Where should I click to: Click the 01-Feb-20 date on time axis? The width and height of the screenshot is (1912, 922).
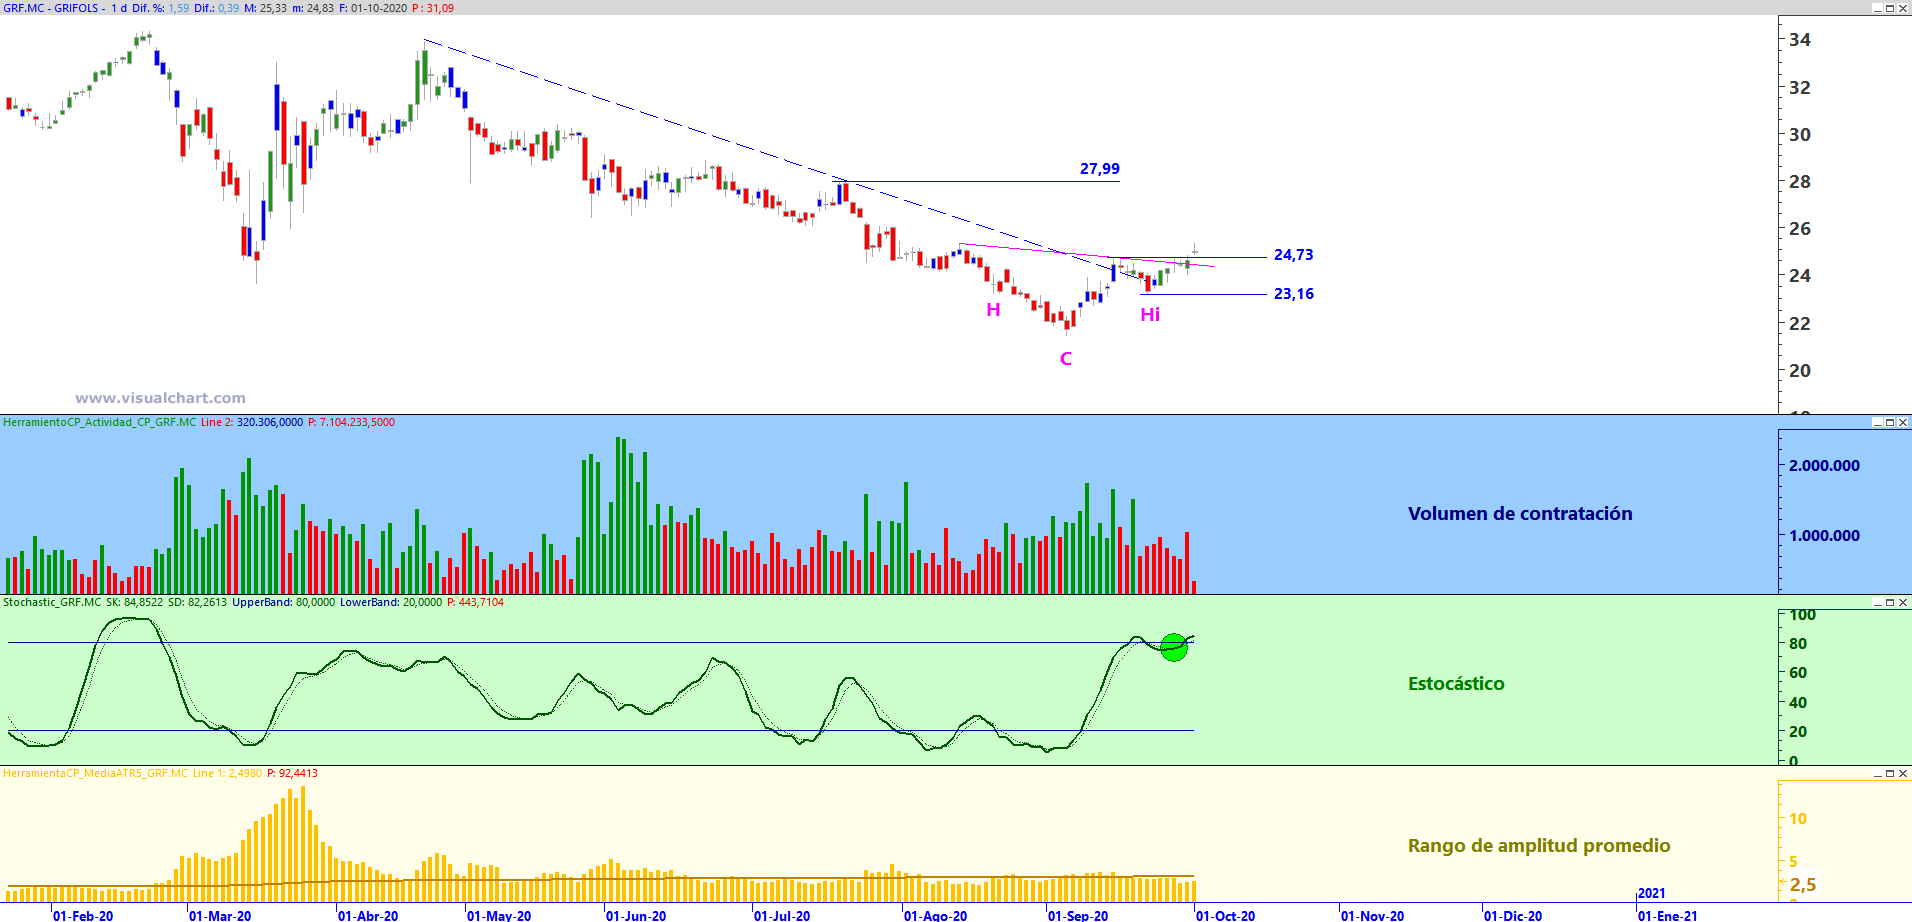pos(83,915)
